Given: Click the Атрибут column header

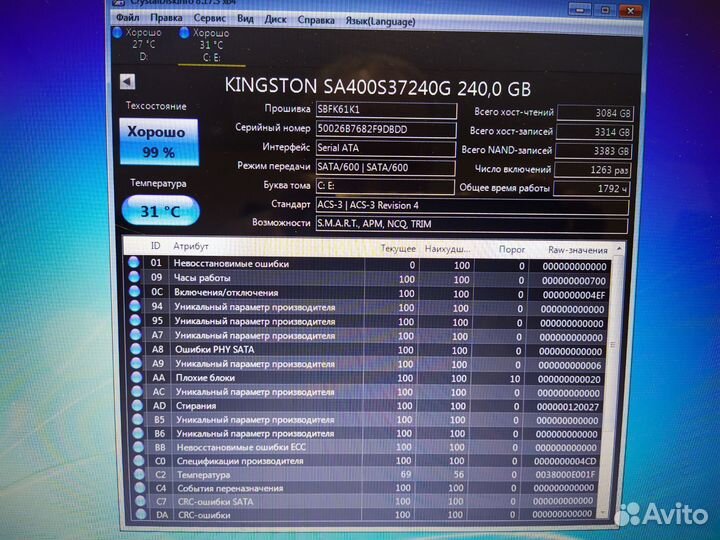Looking at the screenshot, I should (190, 247).
